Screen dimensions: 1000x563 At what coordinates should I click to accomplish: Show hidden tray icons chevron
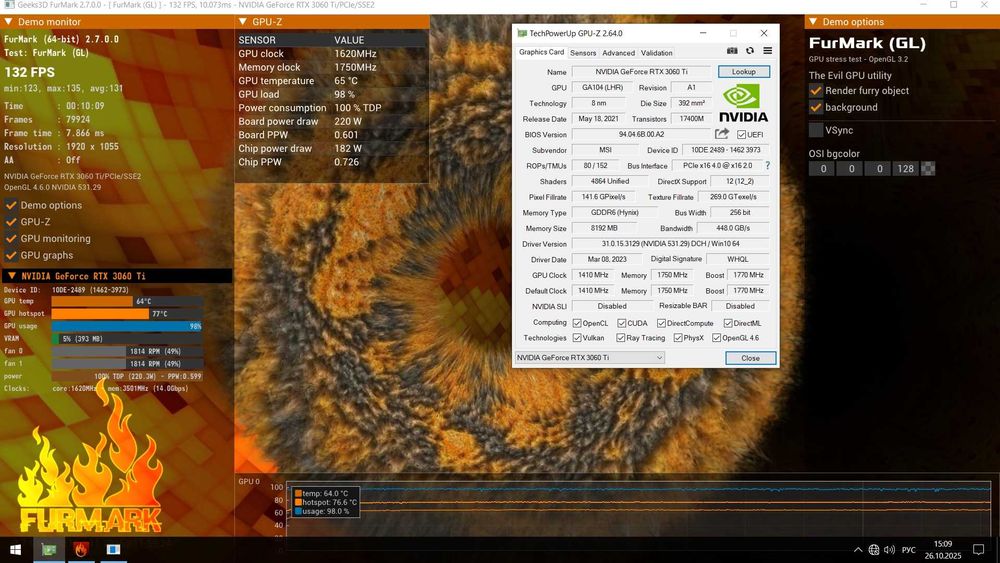point(858,550)
